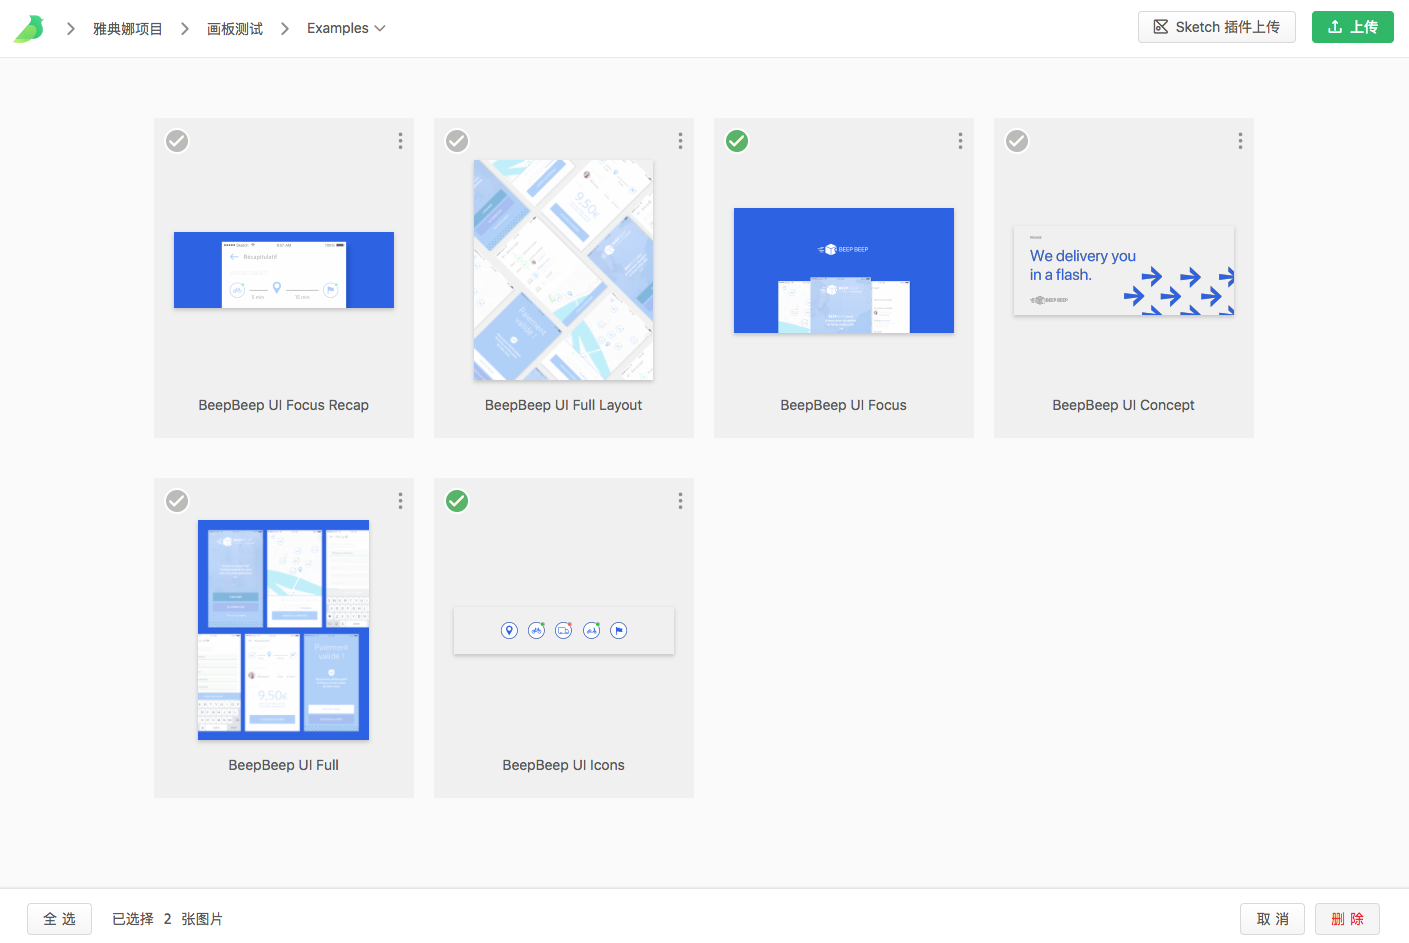Click the green 上传 upload button
The image size is (1409, 943).
1352,27
